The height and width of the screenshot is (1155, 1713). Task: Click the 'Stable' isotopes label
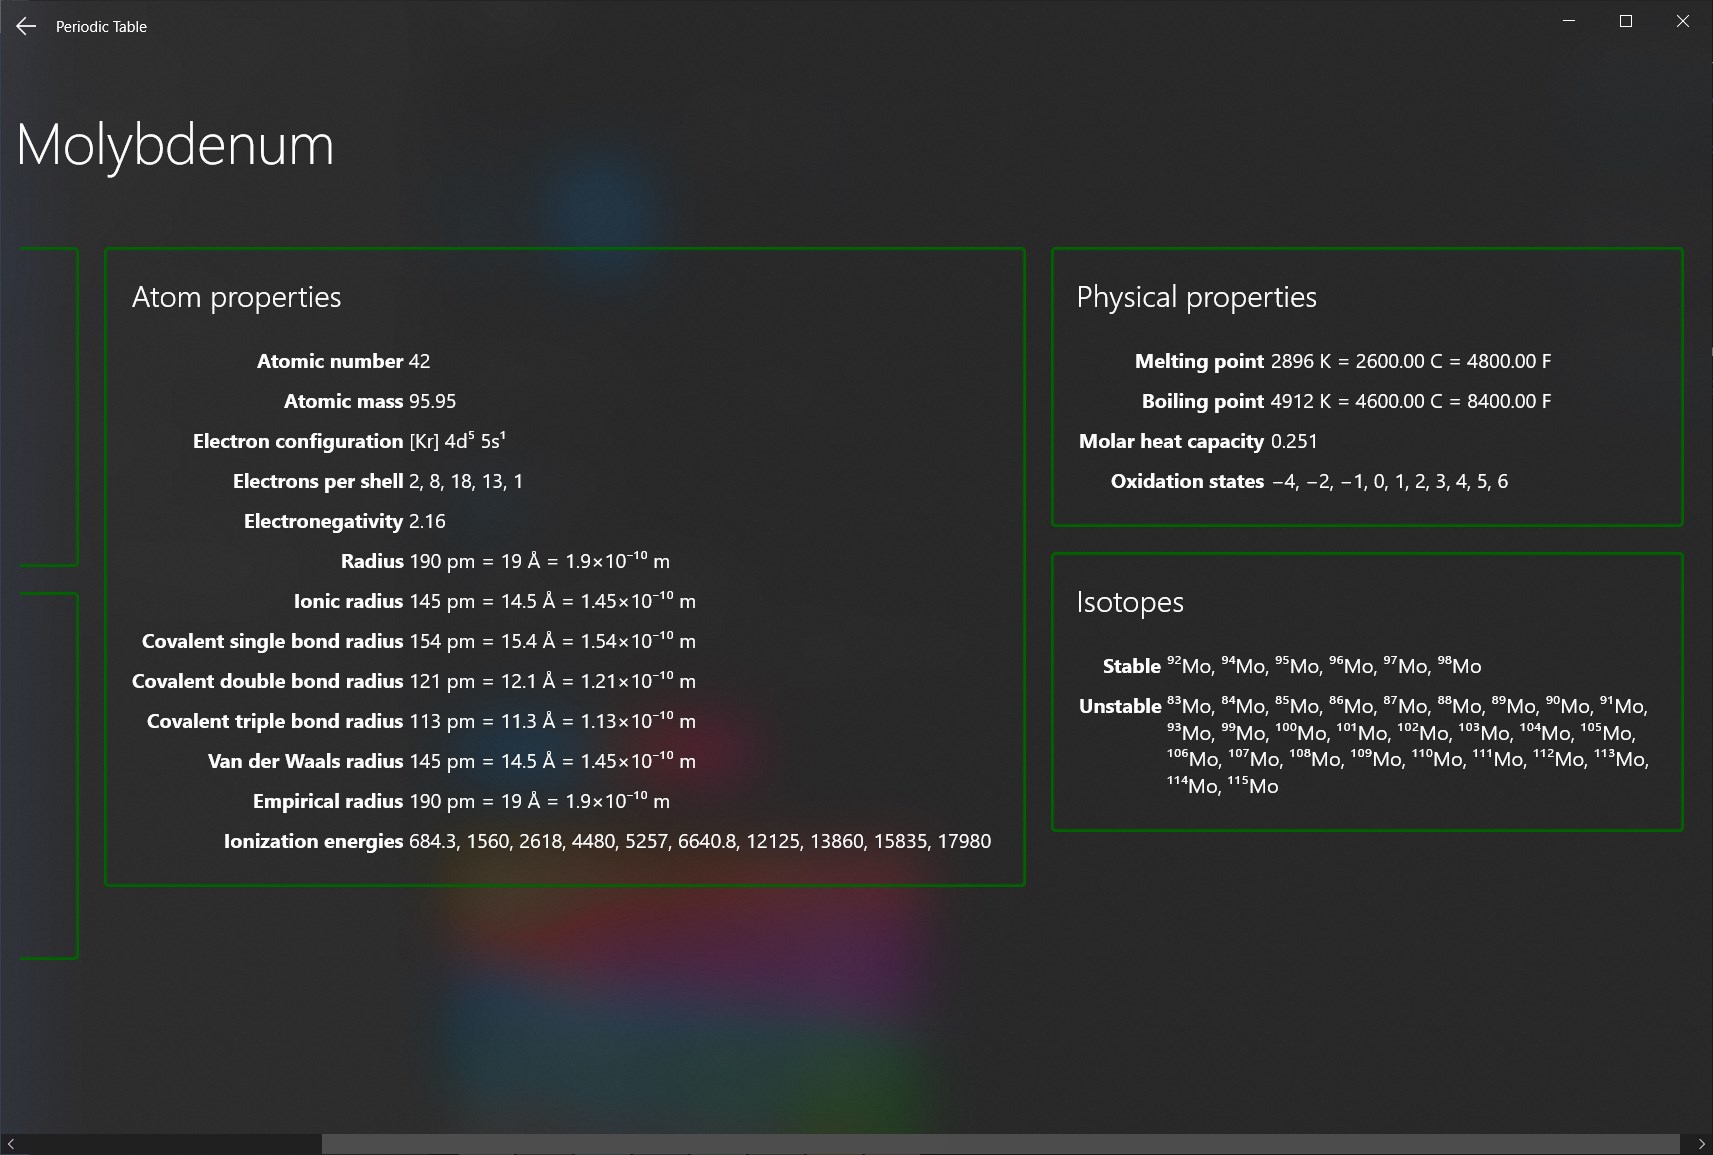tap(1132, 666)
